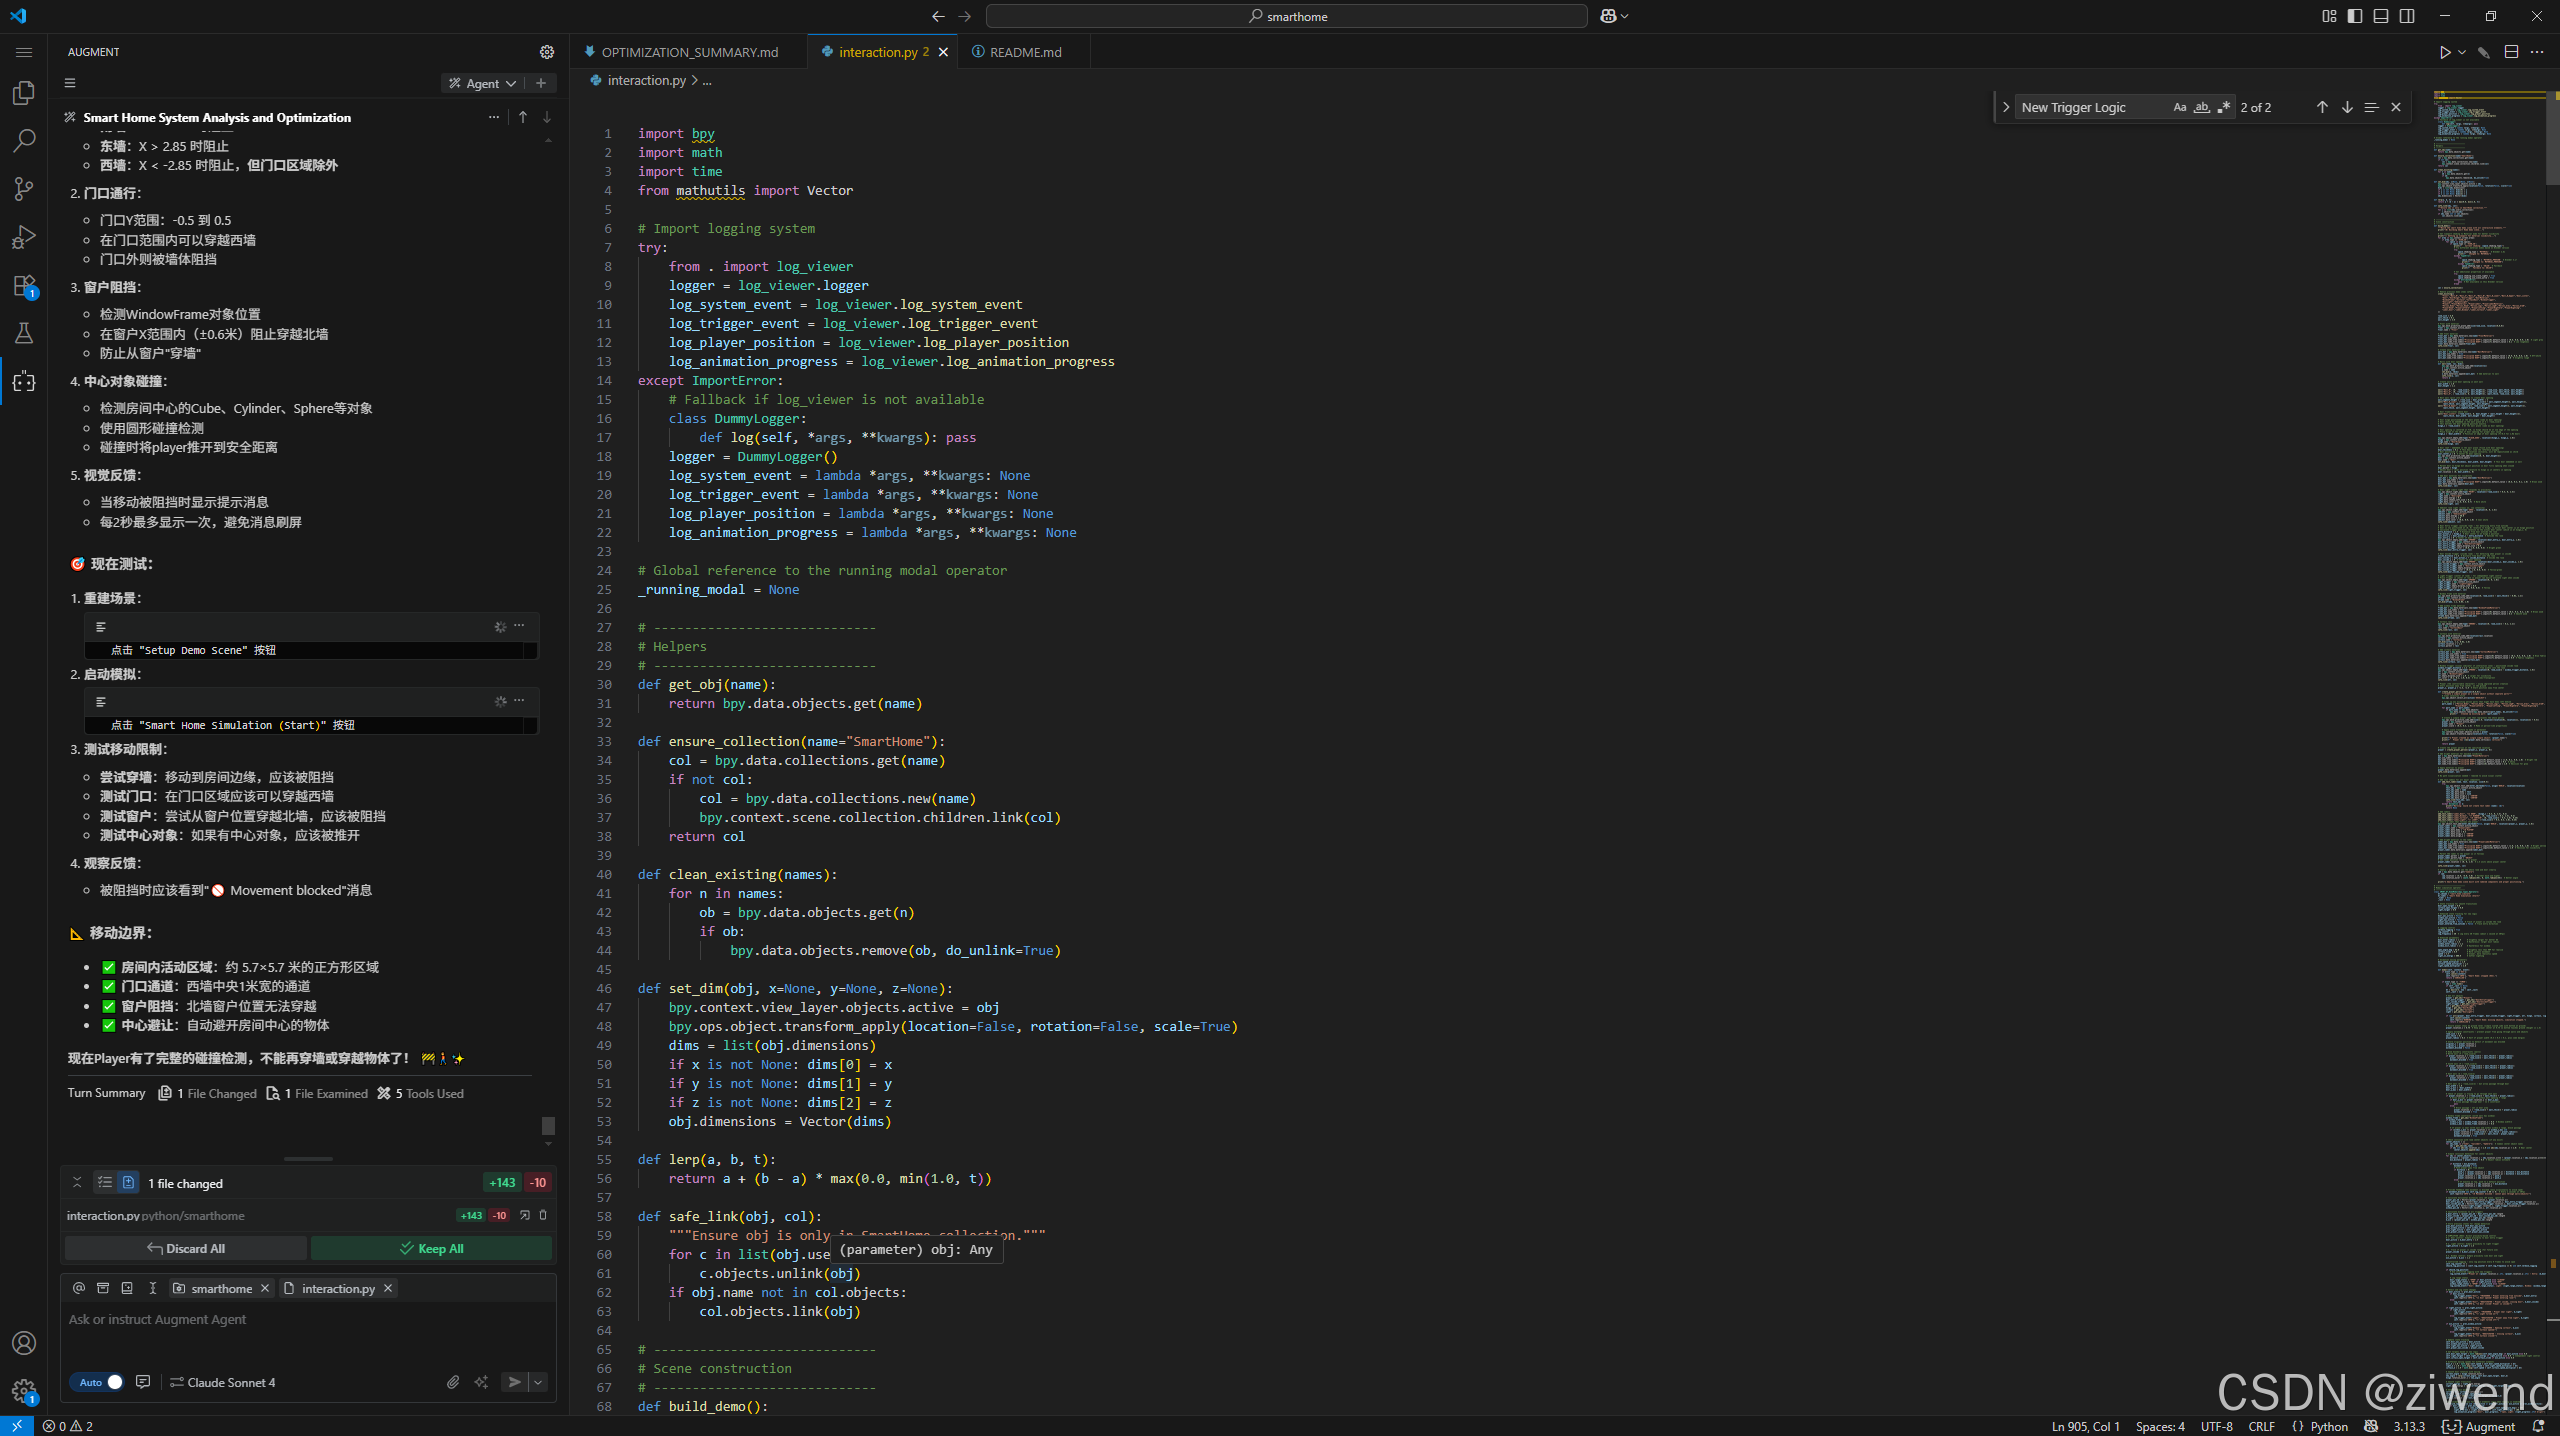The height and width of the screenshot is (1436, 2560).
Task: Run the Python file
Action: pos(2445,52)
